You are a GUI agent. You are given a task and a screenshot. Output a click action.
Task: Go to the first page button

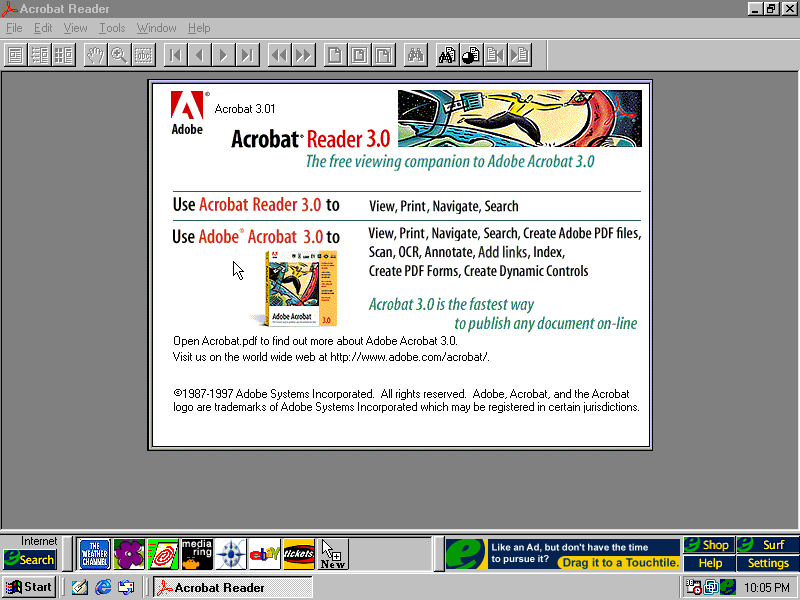click(175, 55)
